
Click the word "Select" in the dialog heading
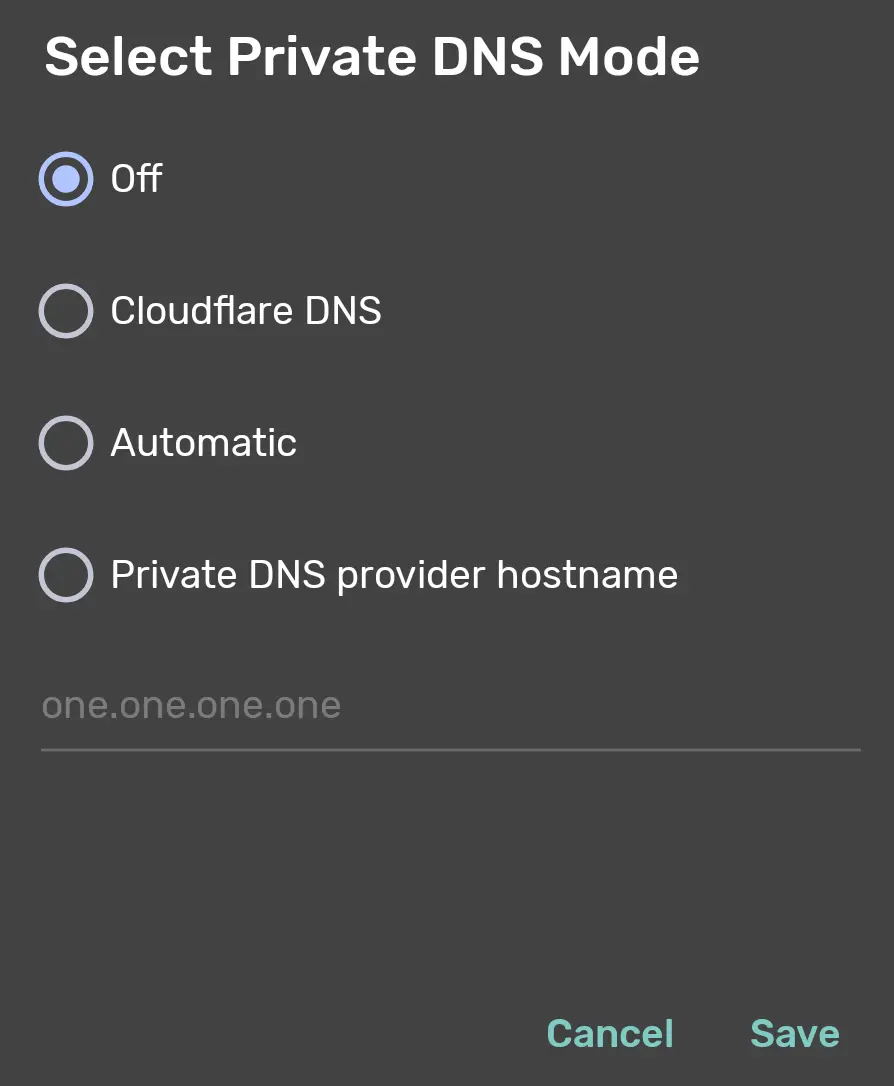(x=128, y=57)
